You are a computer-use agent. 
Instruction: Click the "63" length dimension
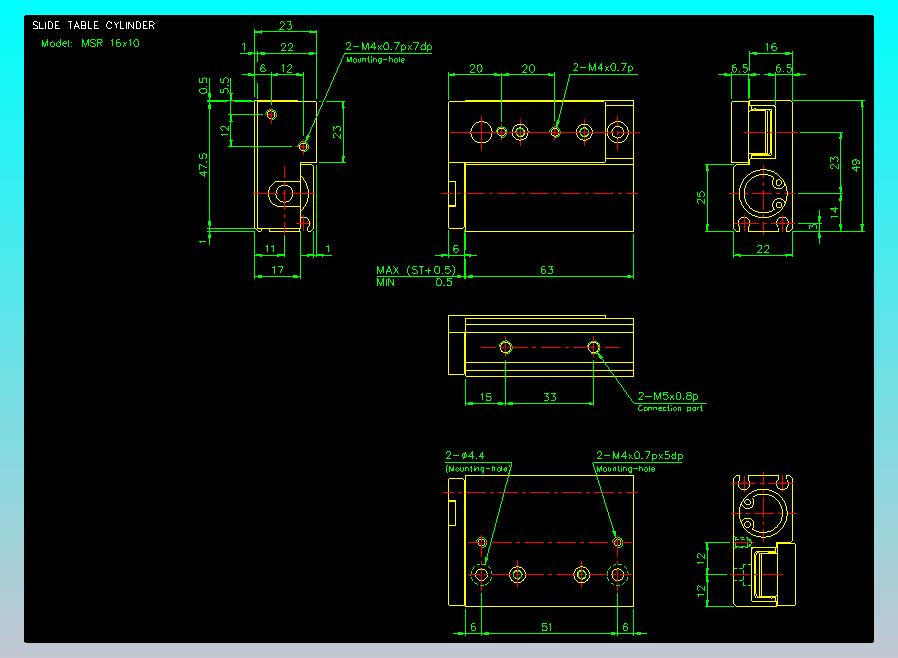(547, 270)
